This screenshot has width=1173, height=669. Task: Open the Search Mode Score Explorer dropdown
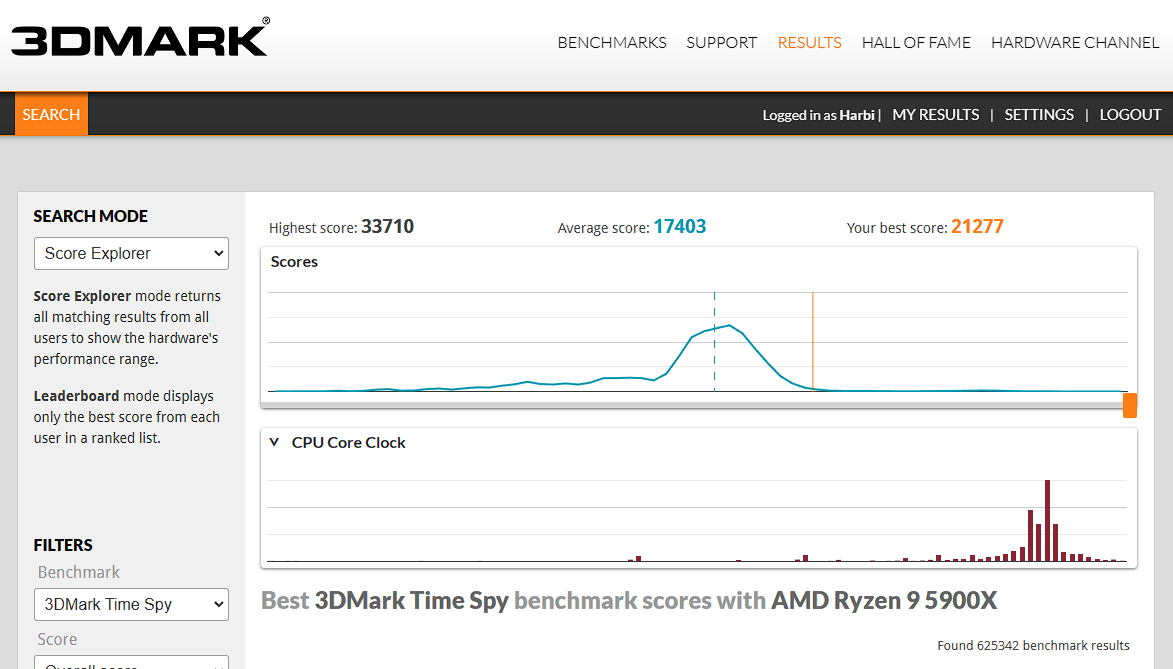click(131, 253)
